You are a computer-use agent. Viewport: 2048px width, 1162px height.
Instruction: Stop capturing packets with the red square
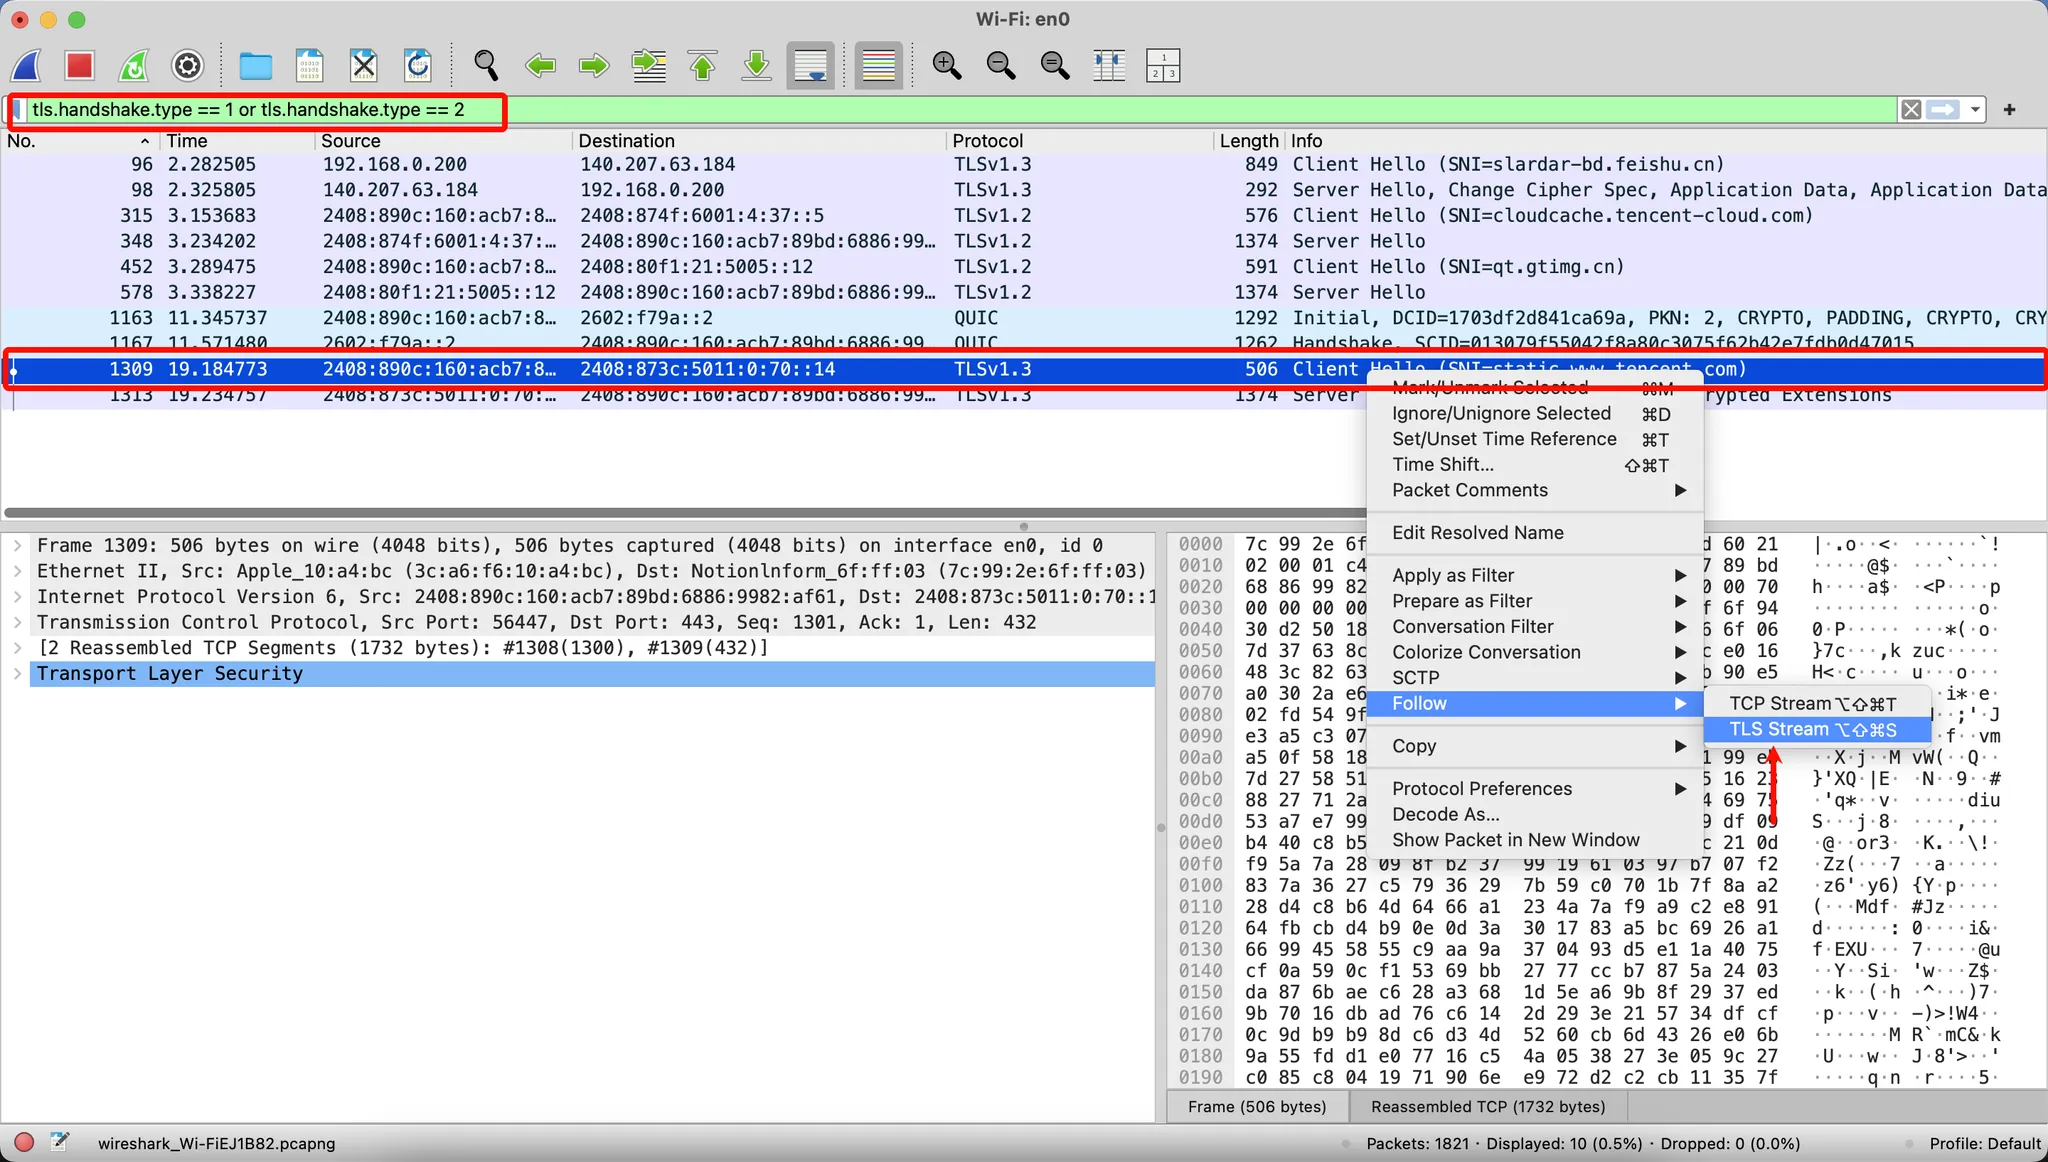click(x=79, y=66)
